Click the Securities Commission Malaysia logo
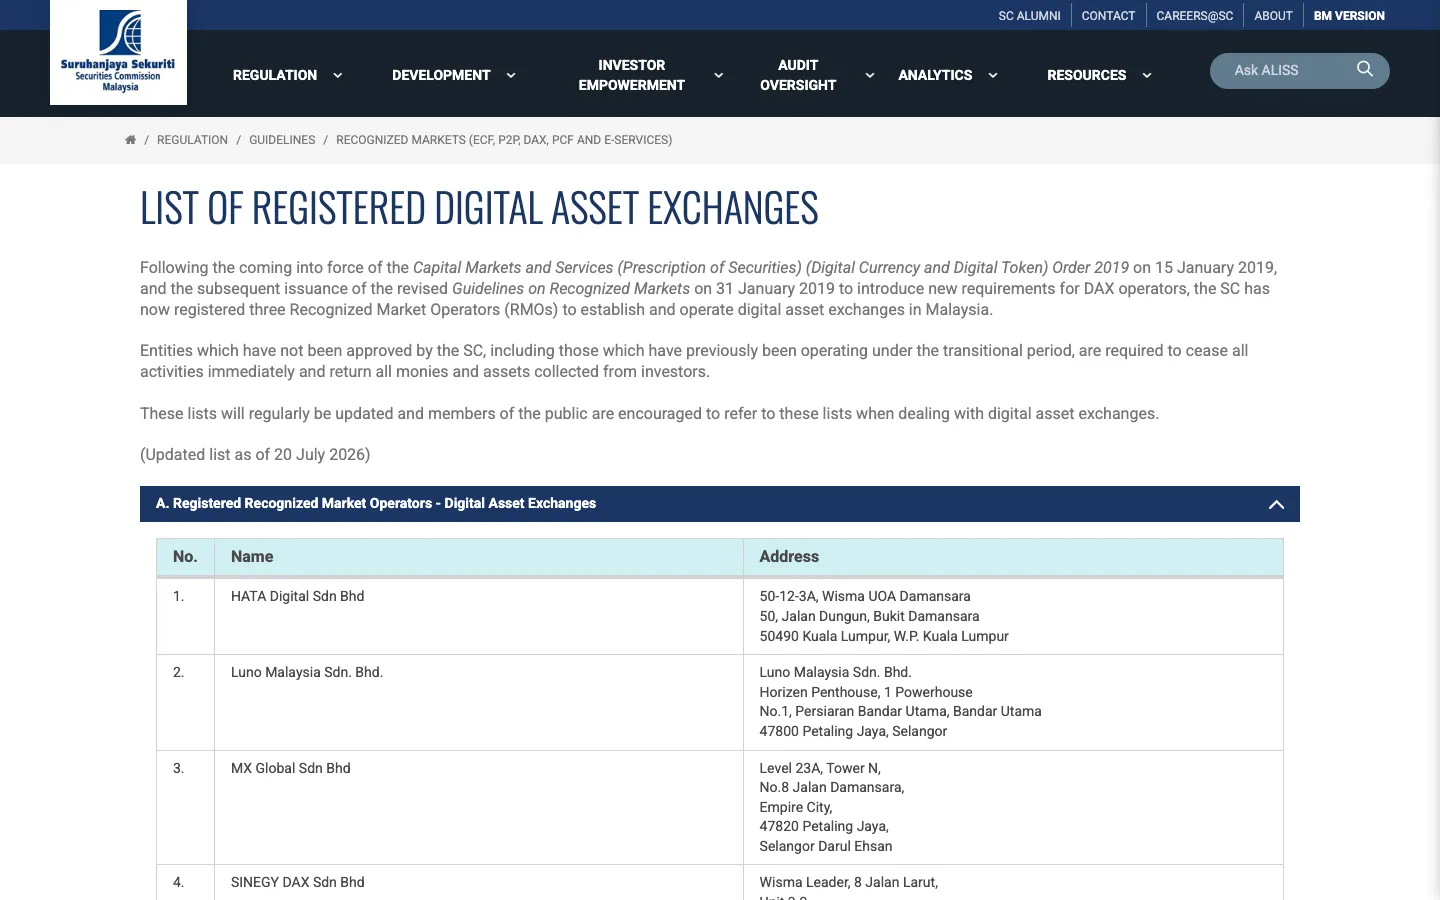This screenshot has width=1440, height=900. tap(118, 52)
